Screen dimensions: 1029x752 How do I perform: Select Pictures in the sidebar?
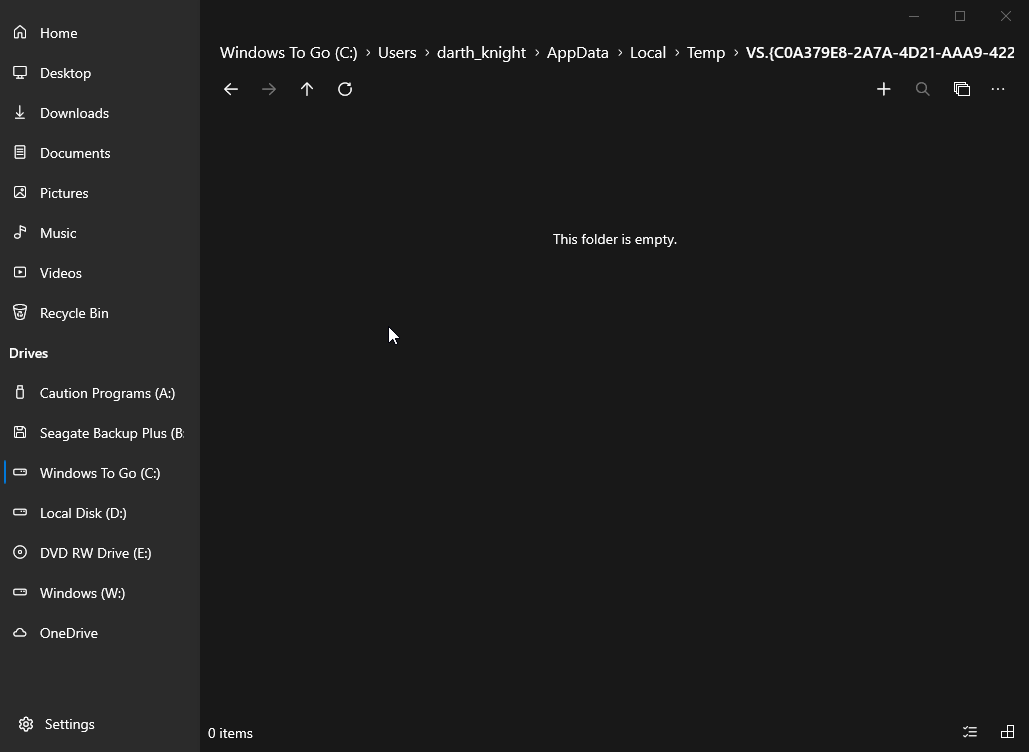100,193
